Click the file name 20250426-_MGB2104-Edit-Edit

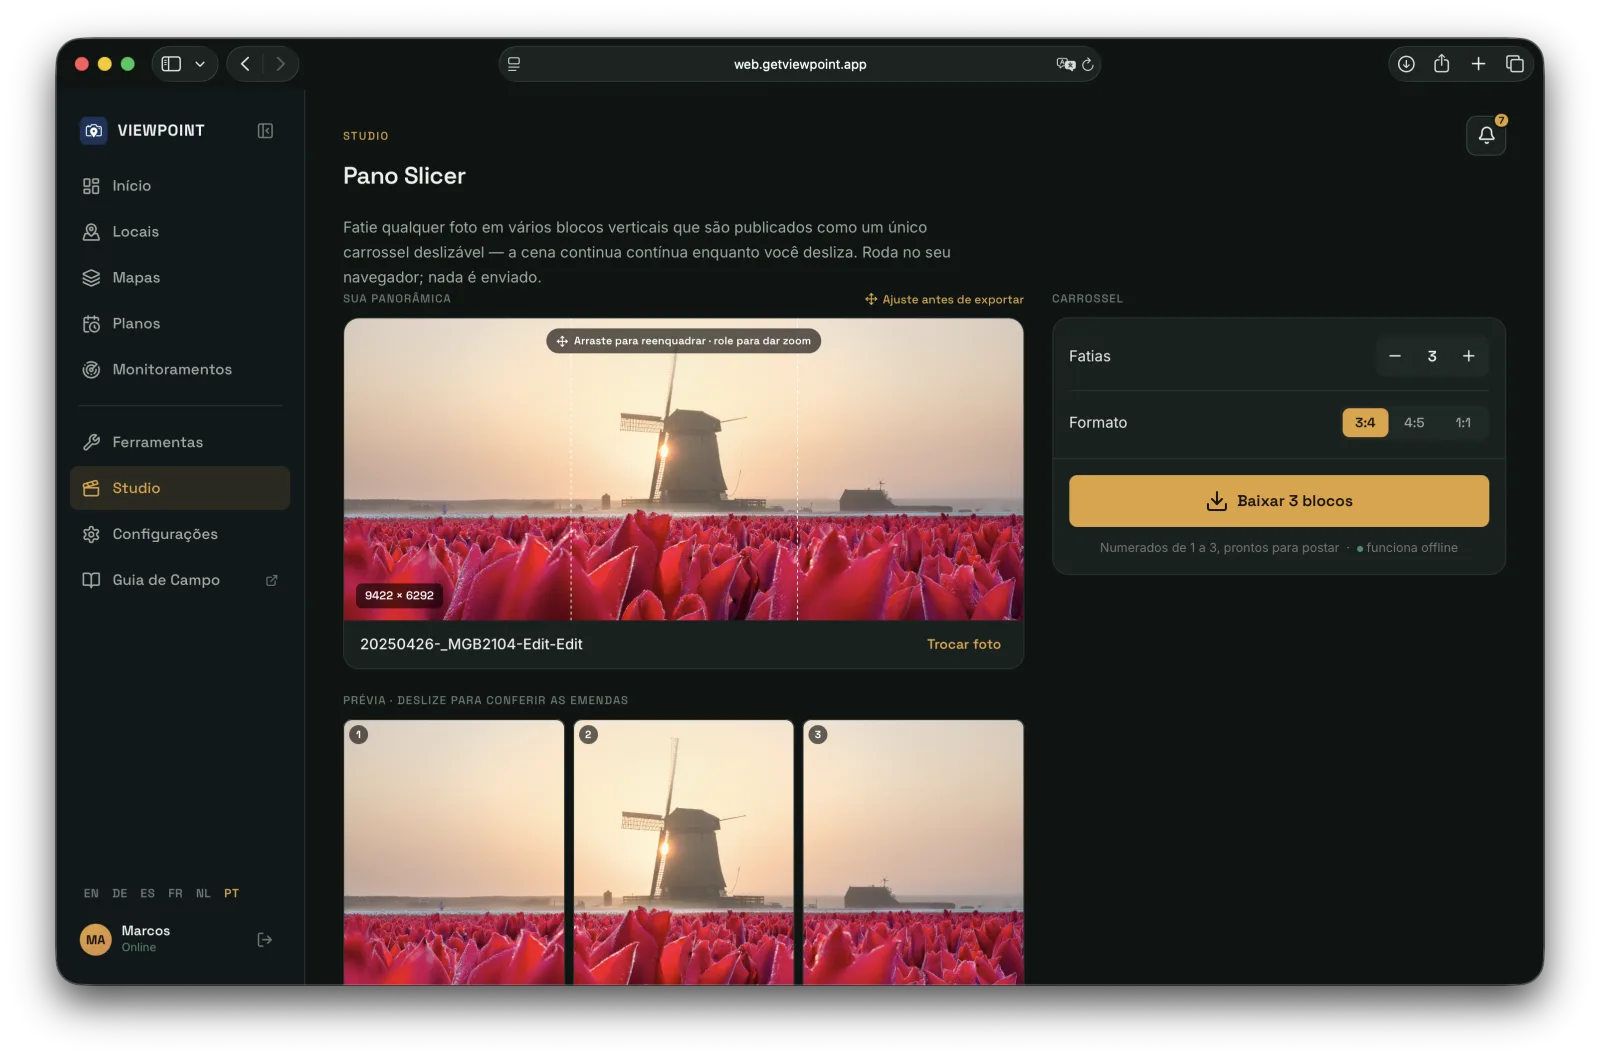(471, 644)
